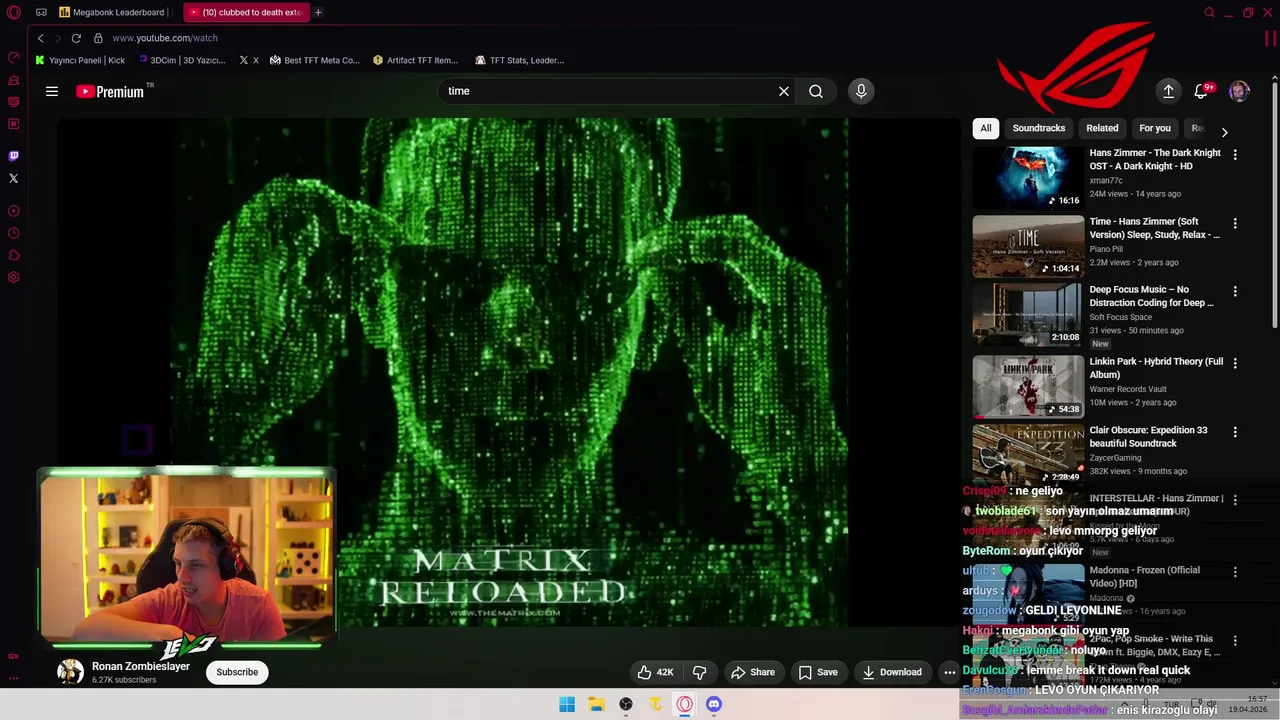The height and width of the screenshot is (720, 1280).
Task: Open the Opera GX main menu logo
Action: click(13, 12)
